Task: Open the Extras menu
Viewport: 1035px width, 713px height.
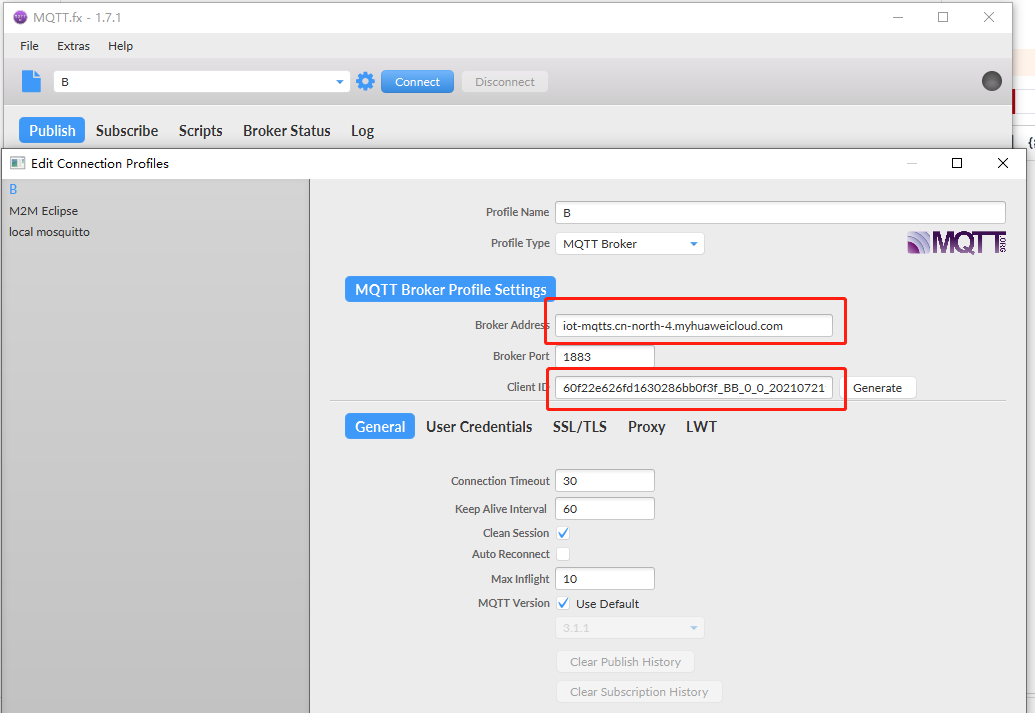Action: (73, 46)
